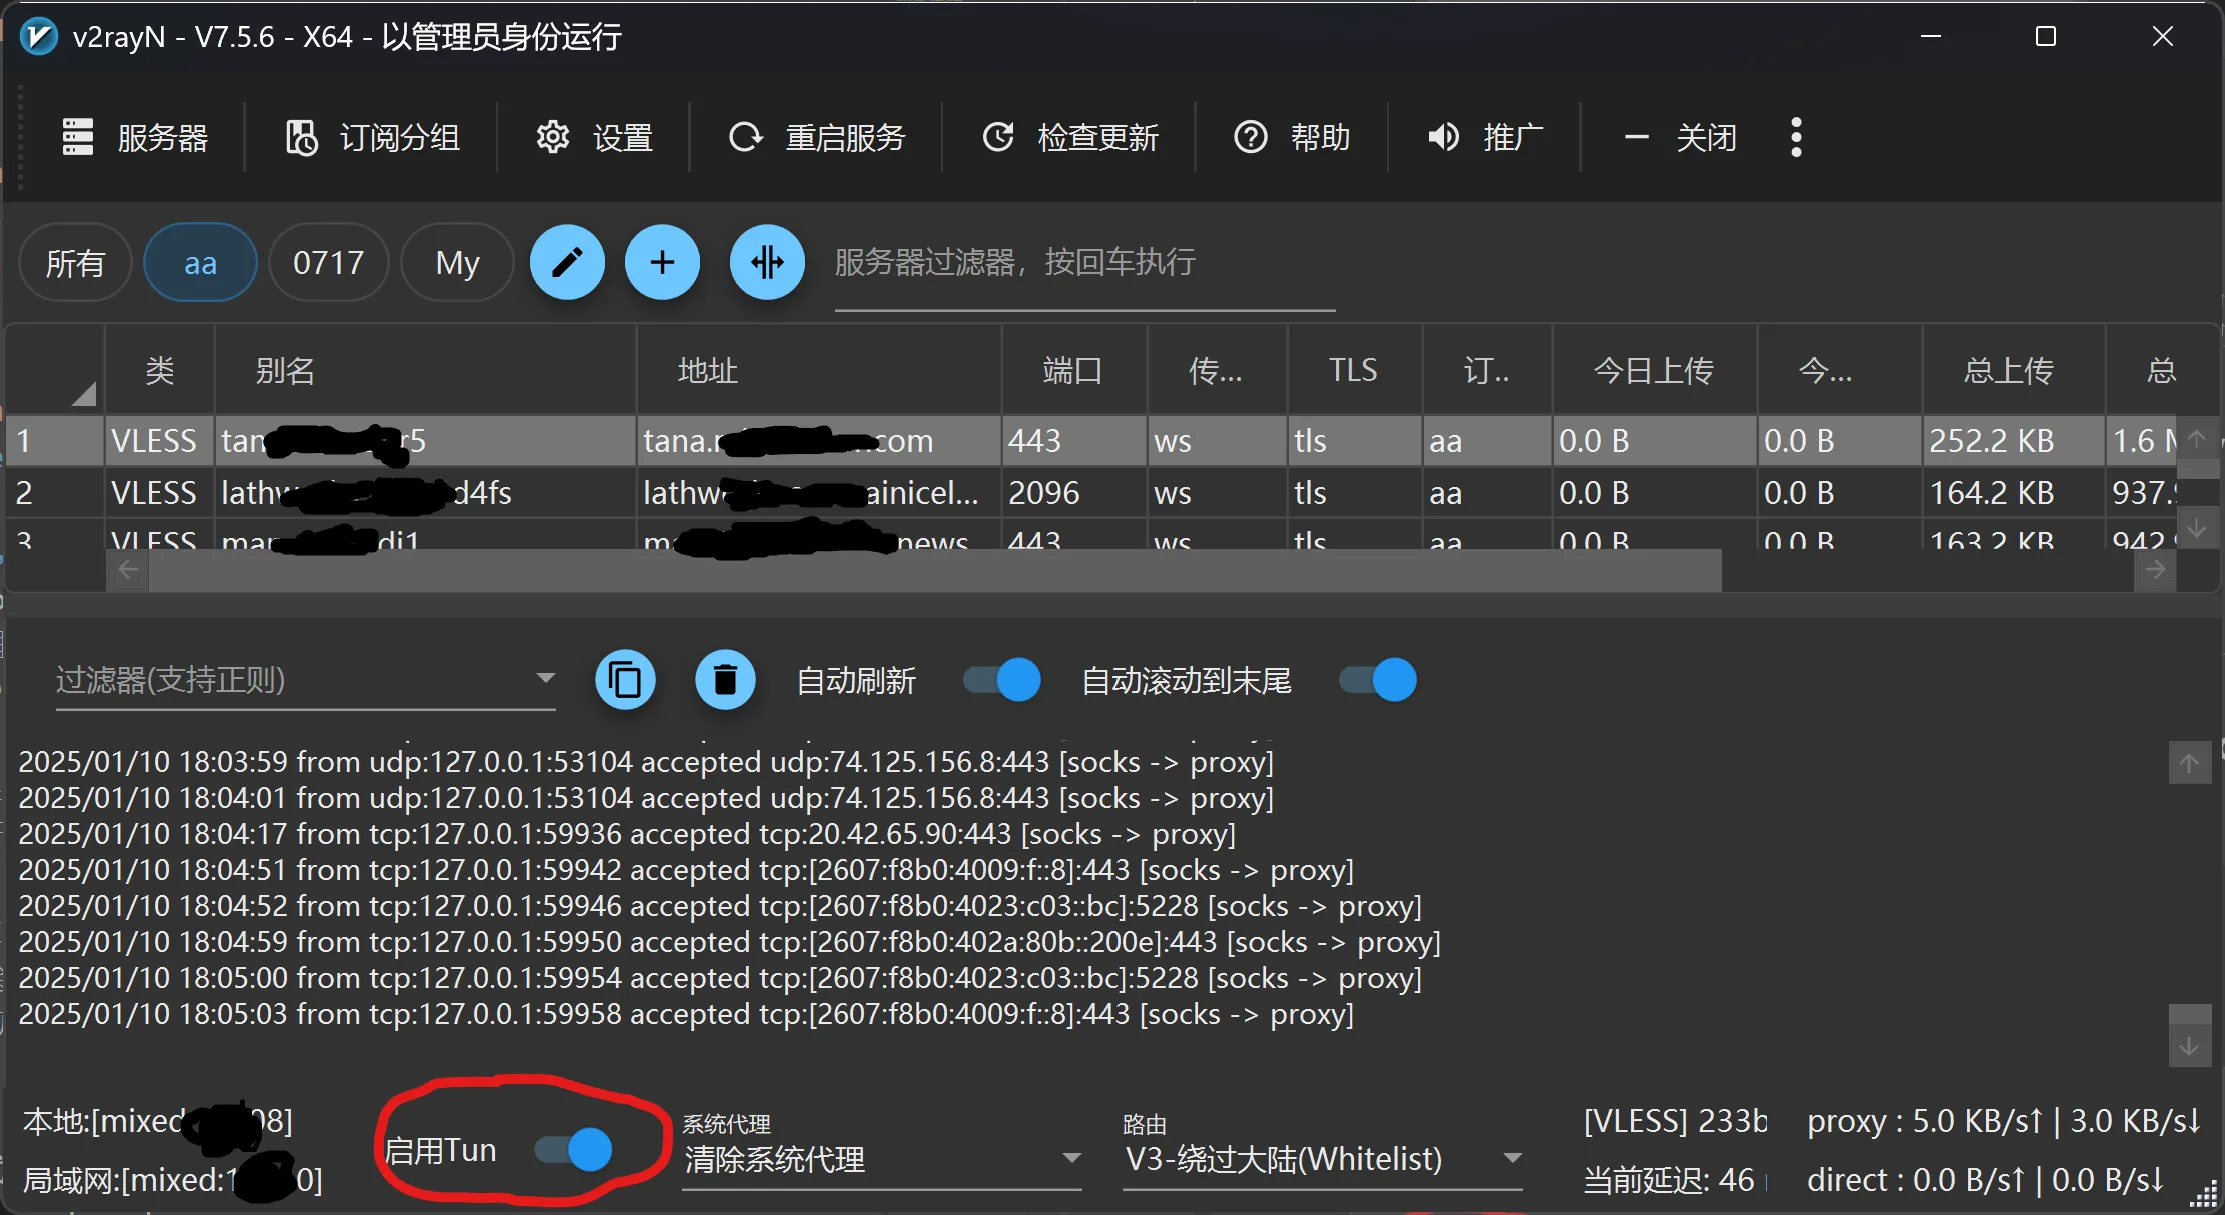Screen dimensions: 2225x1215
Task: Sort by the 别名 alias column header
Action: (425, 371)
